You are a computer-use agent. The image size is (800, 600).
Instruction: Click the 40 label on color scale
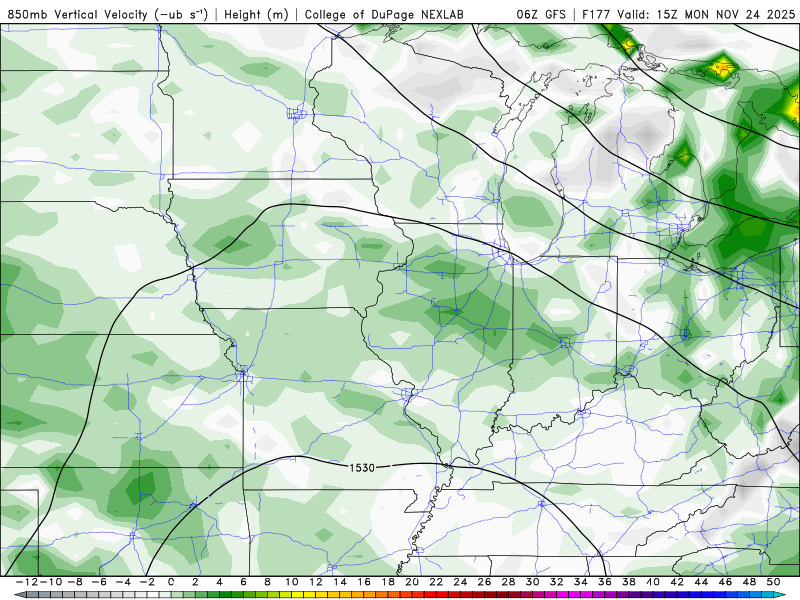coord(653,582)
